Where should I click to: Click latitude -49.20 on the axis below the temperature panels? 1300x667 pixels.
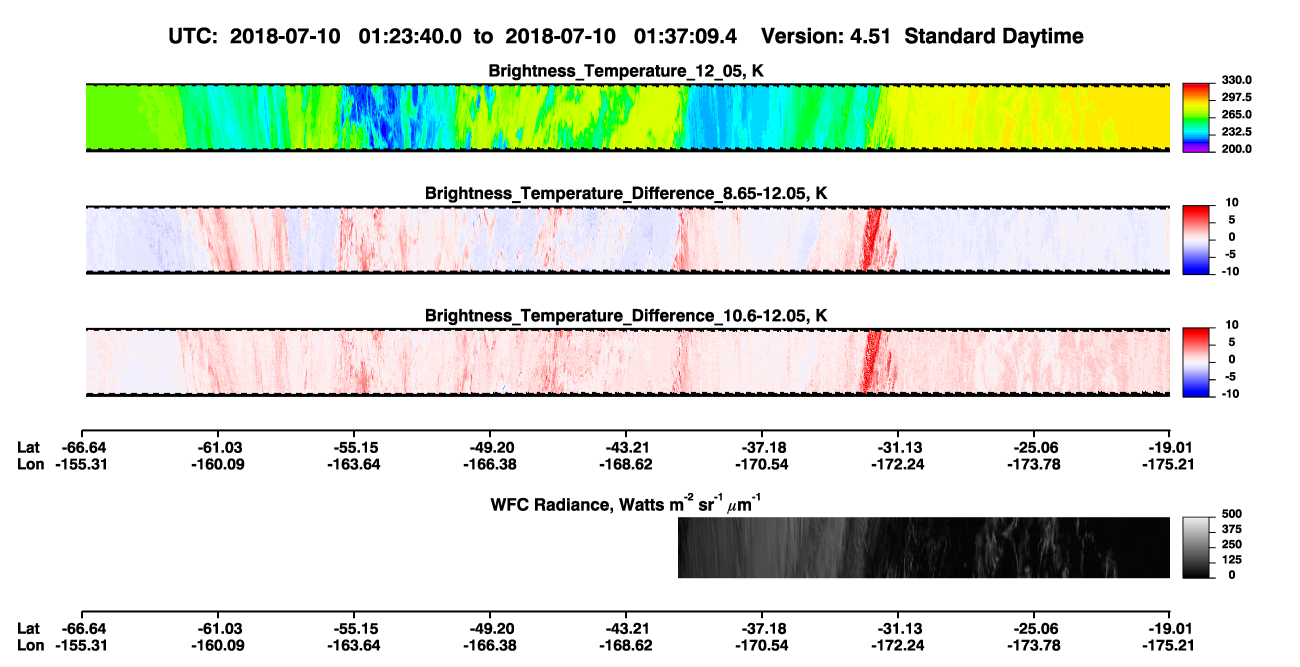490,447
